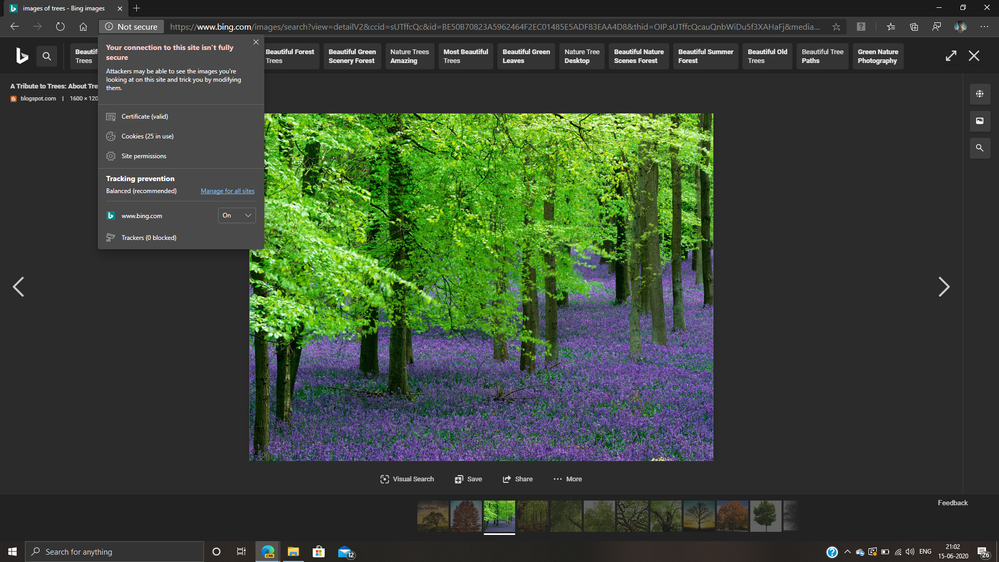Click the URL in the address bar
Image resolution: width=999 pixels, height=562 pixels.
[x=494, y=27]
